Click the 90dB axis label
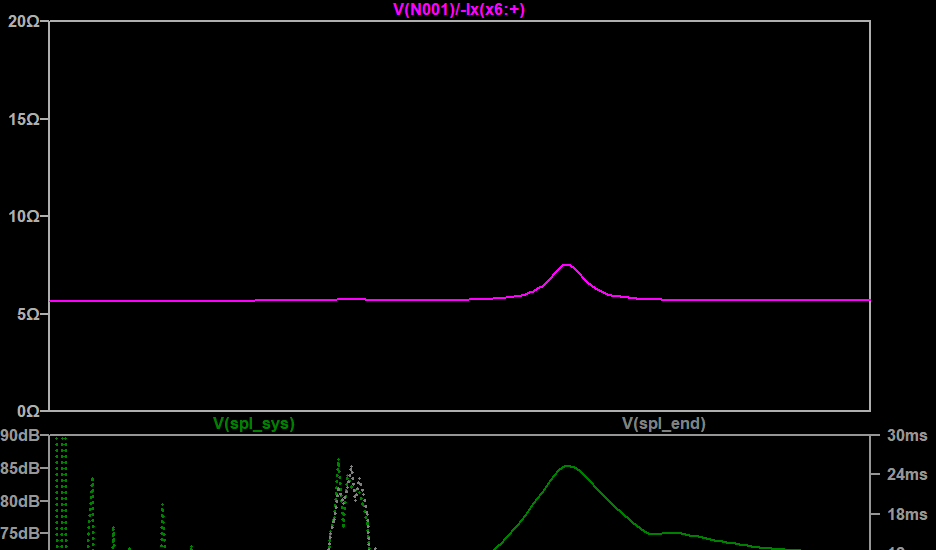Image resolution: width=936 pixels, height=550 pixels. click(x=20, y=436)
